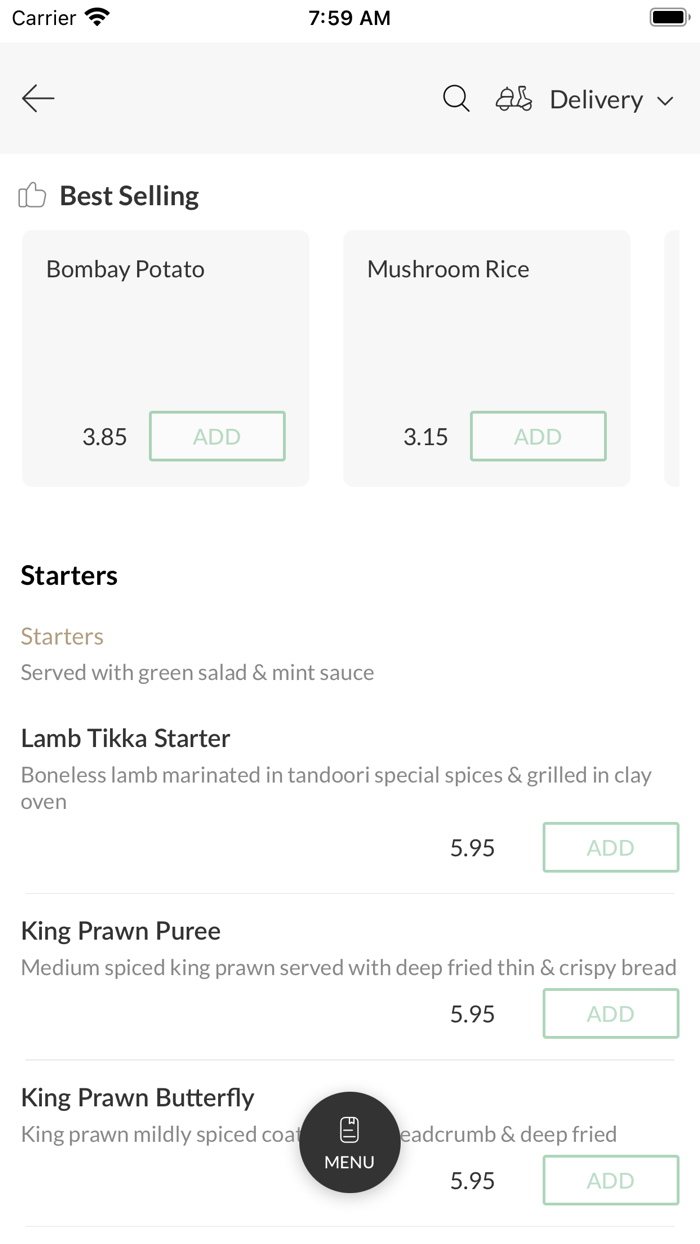Add King Prawn Butterfly to order
Image resolution: width=700 pixels, height=1244 pixels.
tap(610, 1181)
